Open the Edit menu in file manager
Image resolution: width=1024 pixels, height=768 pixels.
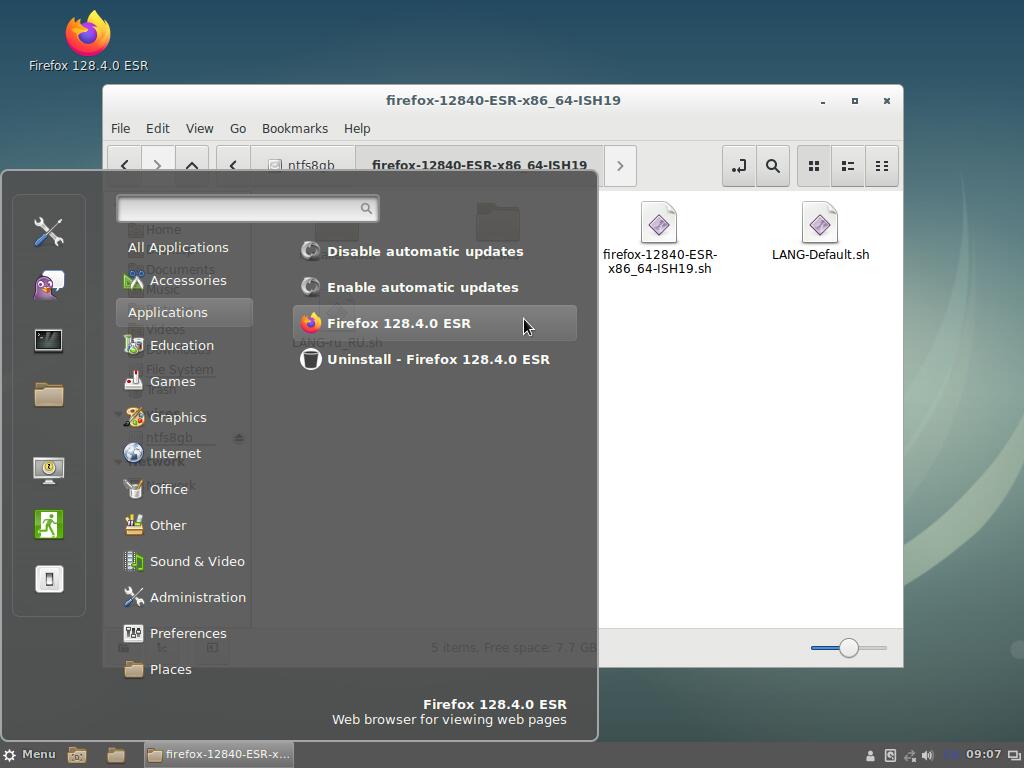(157, 129)
